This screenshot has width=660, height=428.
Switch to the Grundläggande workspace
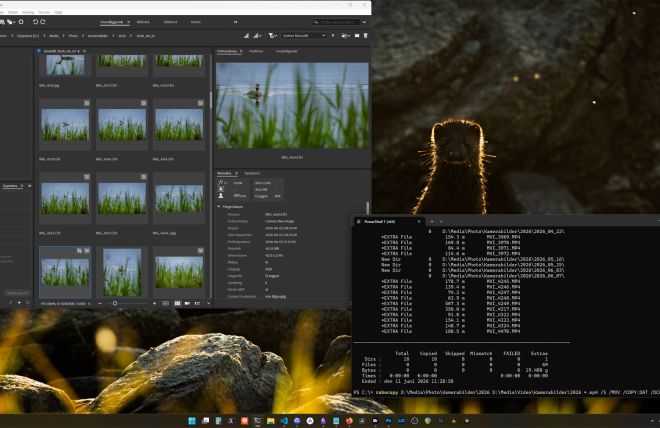(x=112, y=22)
